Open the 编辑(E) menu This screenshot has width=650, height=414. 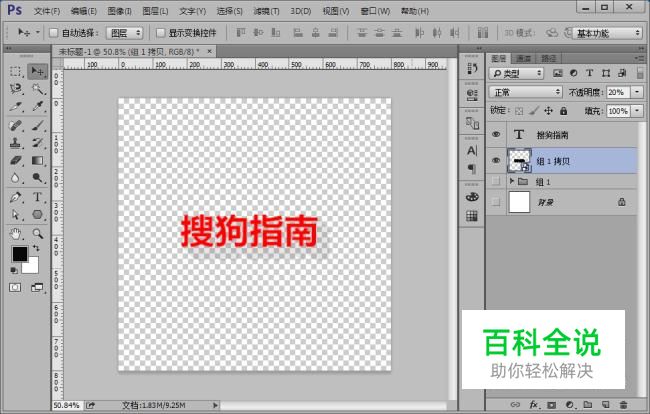pos(84,11)
